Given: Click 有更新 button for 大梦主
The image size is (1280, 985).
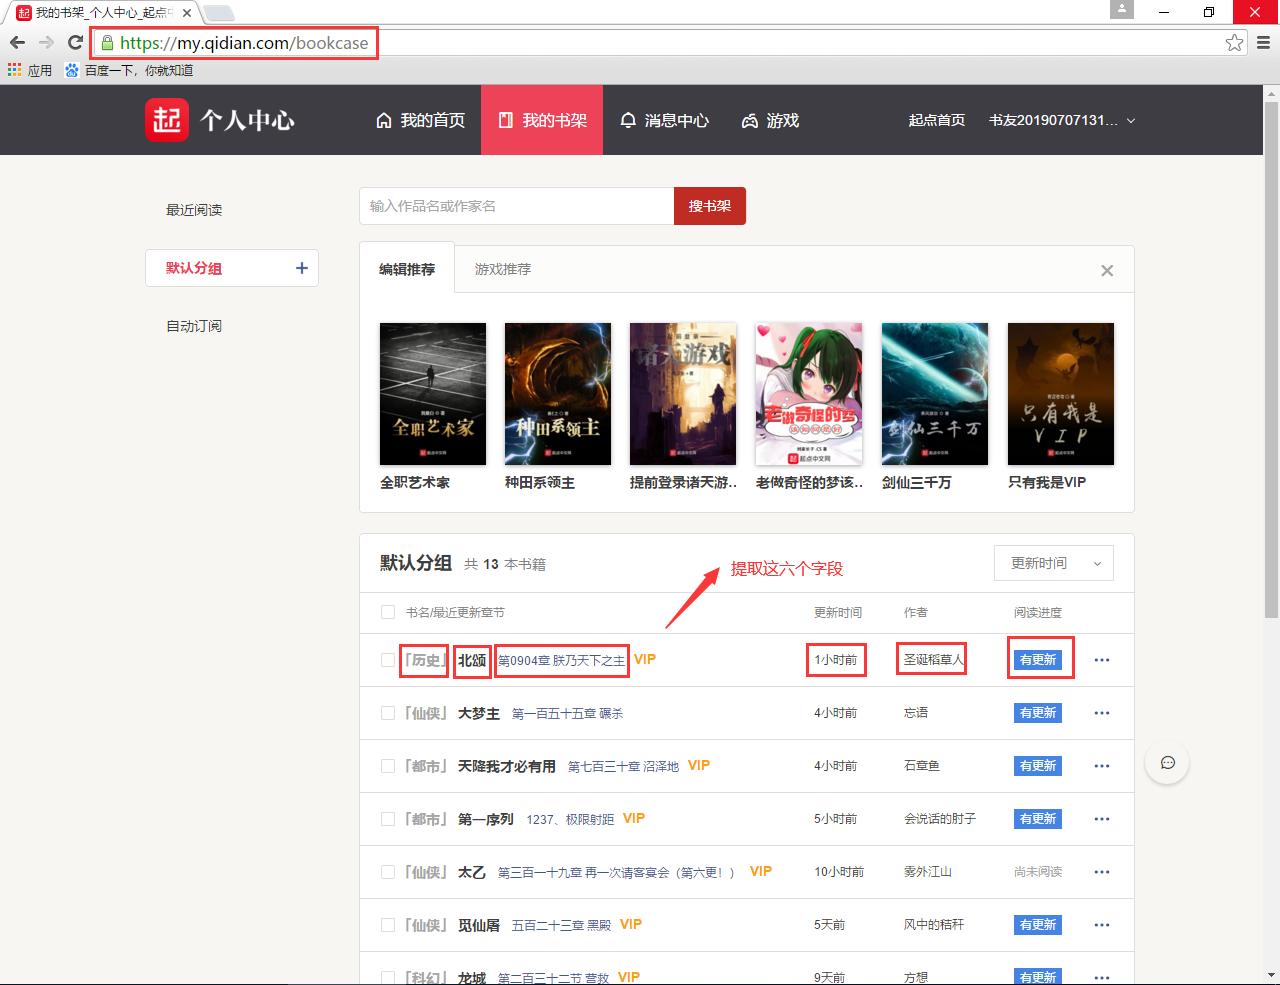Looking at the screenshot, I should 1038,713.
